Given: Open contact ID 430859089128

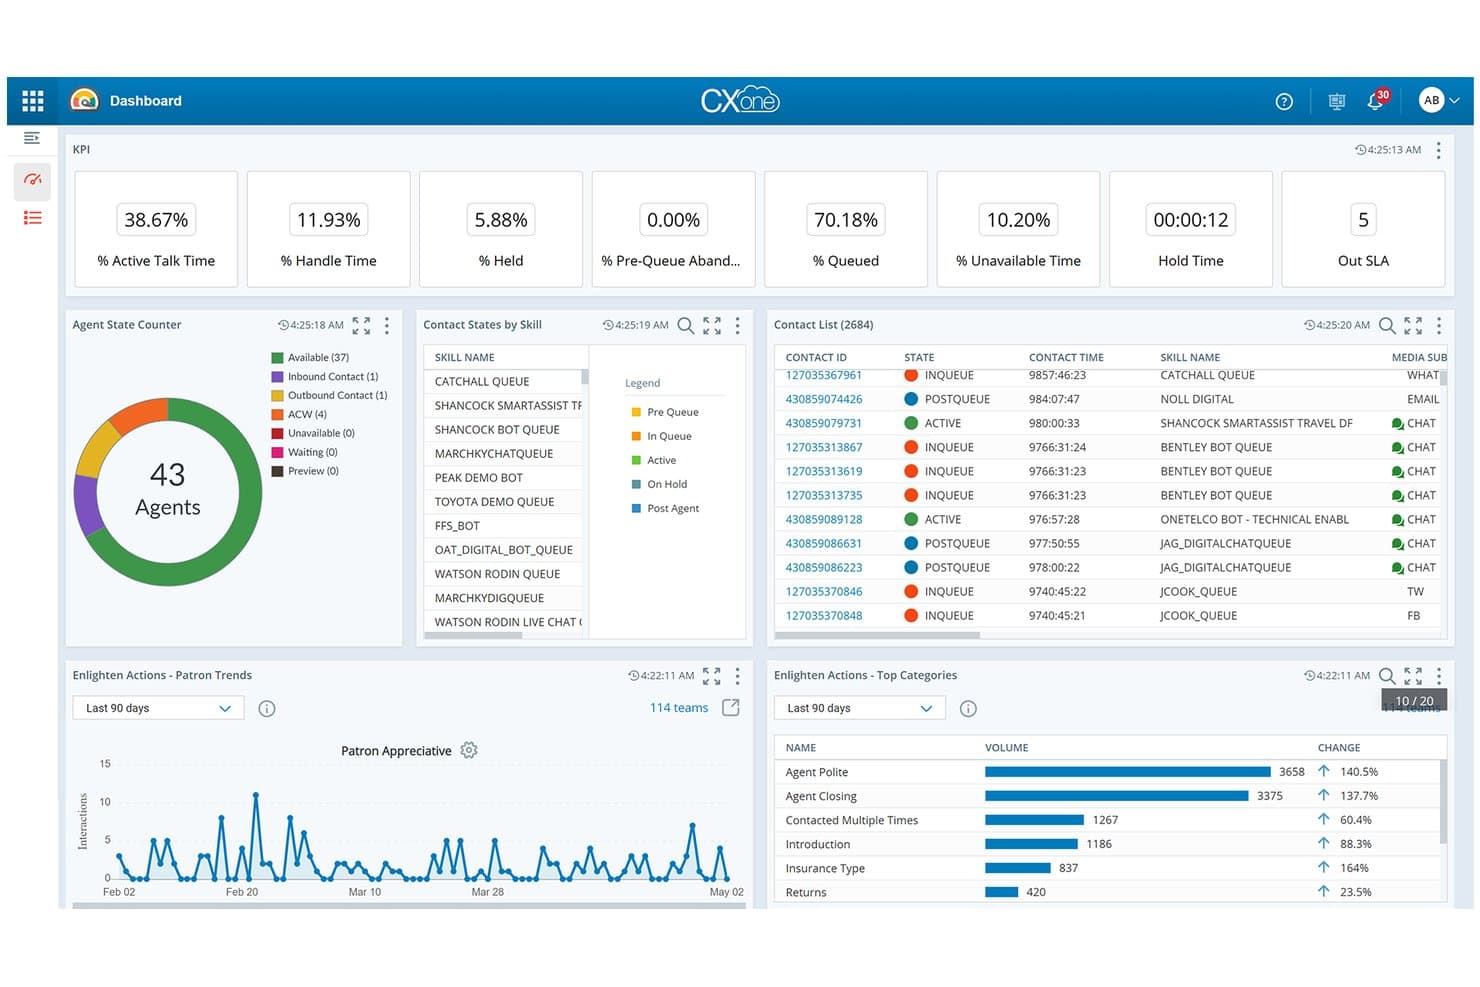Looking at the screenshot, I should click(824, 519).
